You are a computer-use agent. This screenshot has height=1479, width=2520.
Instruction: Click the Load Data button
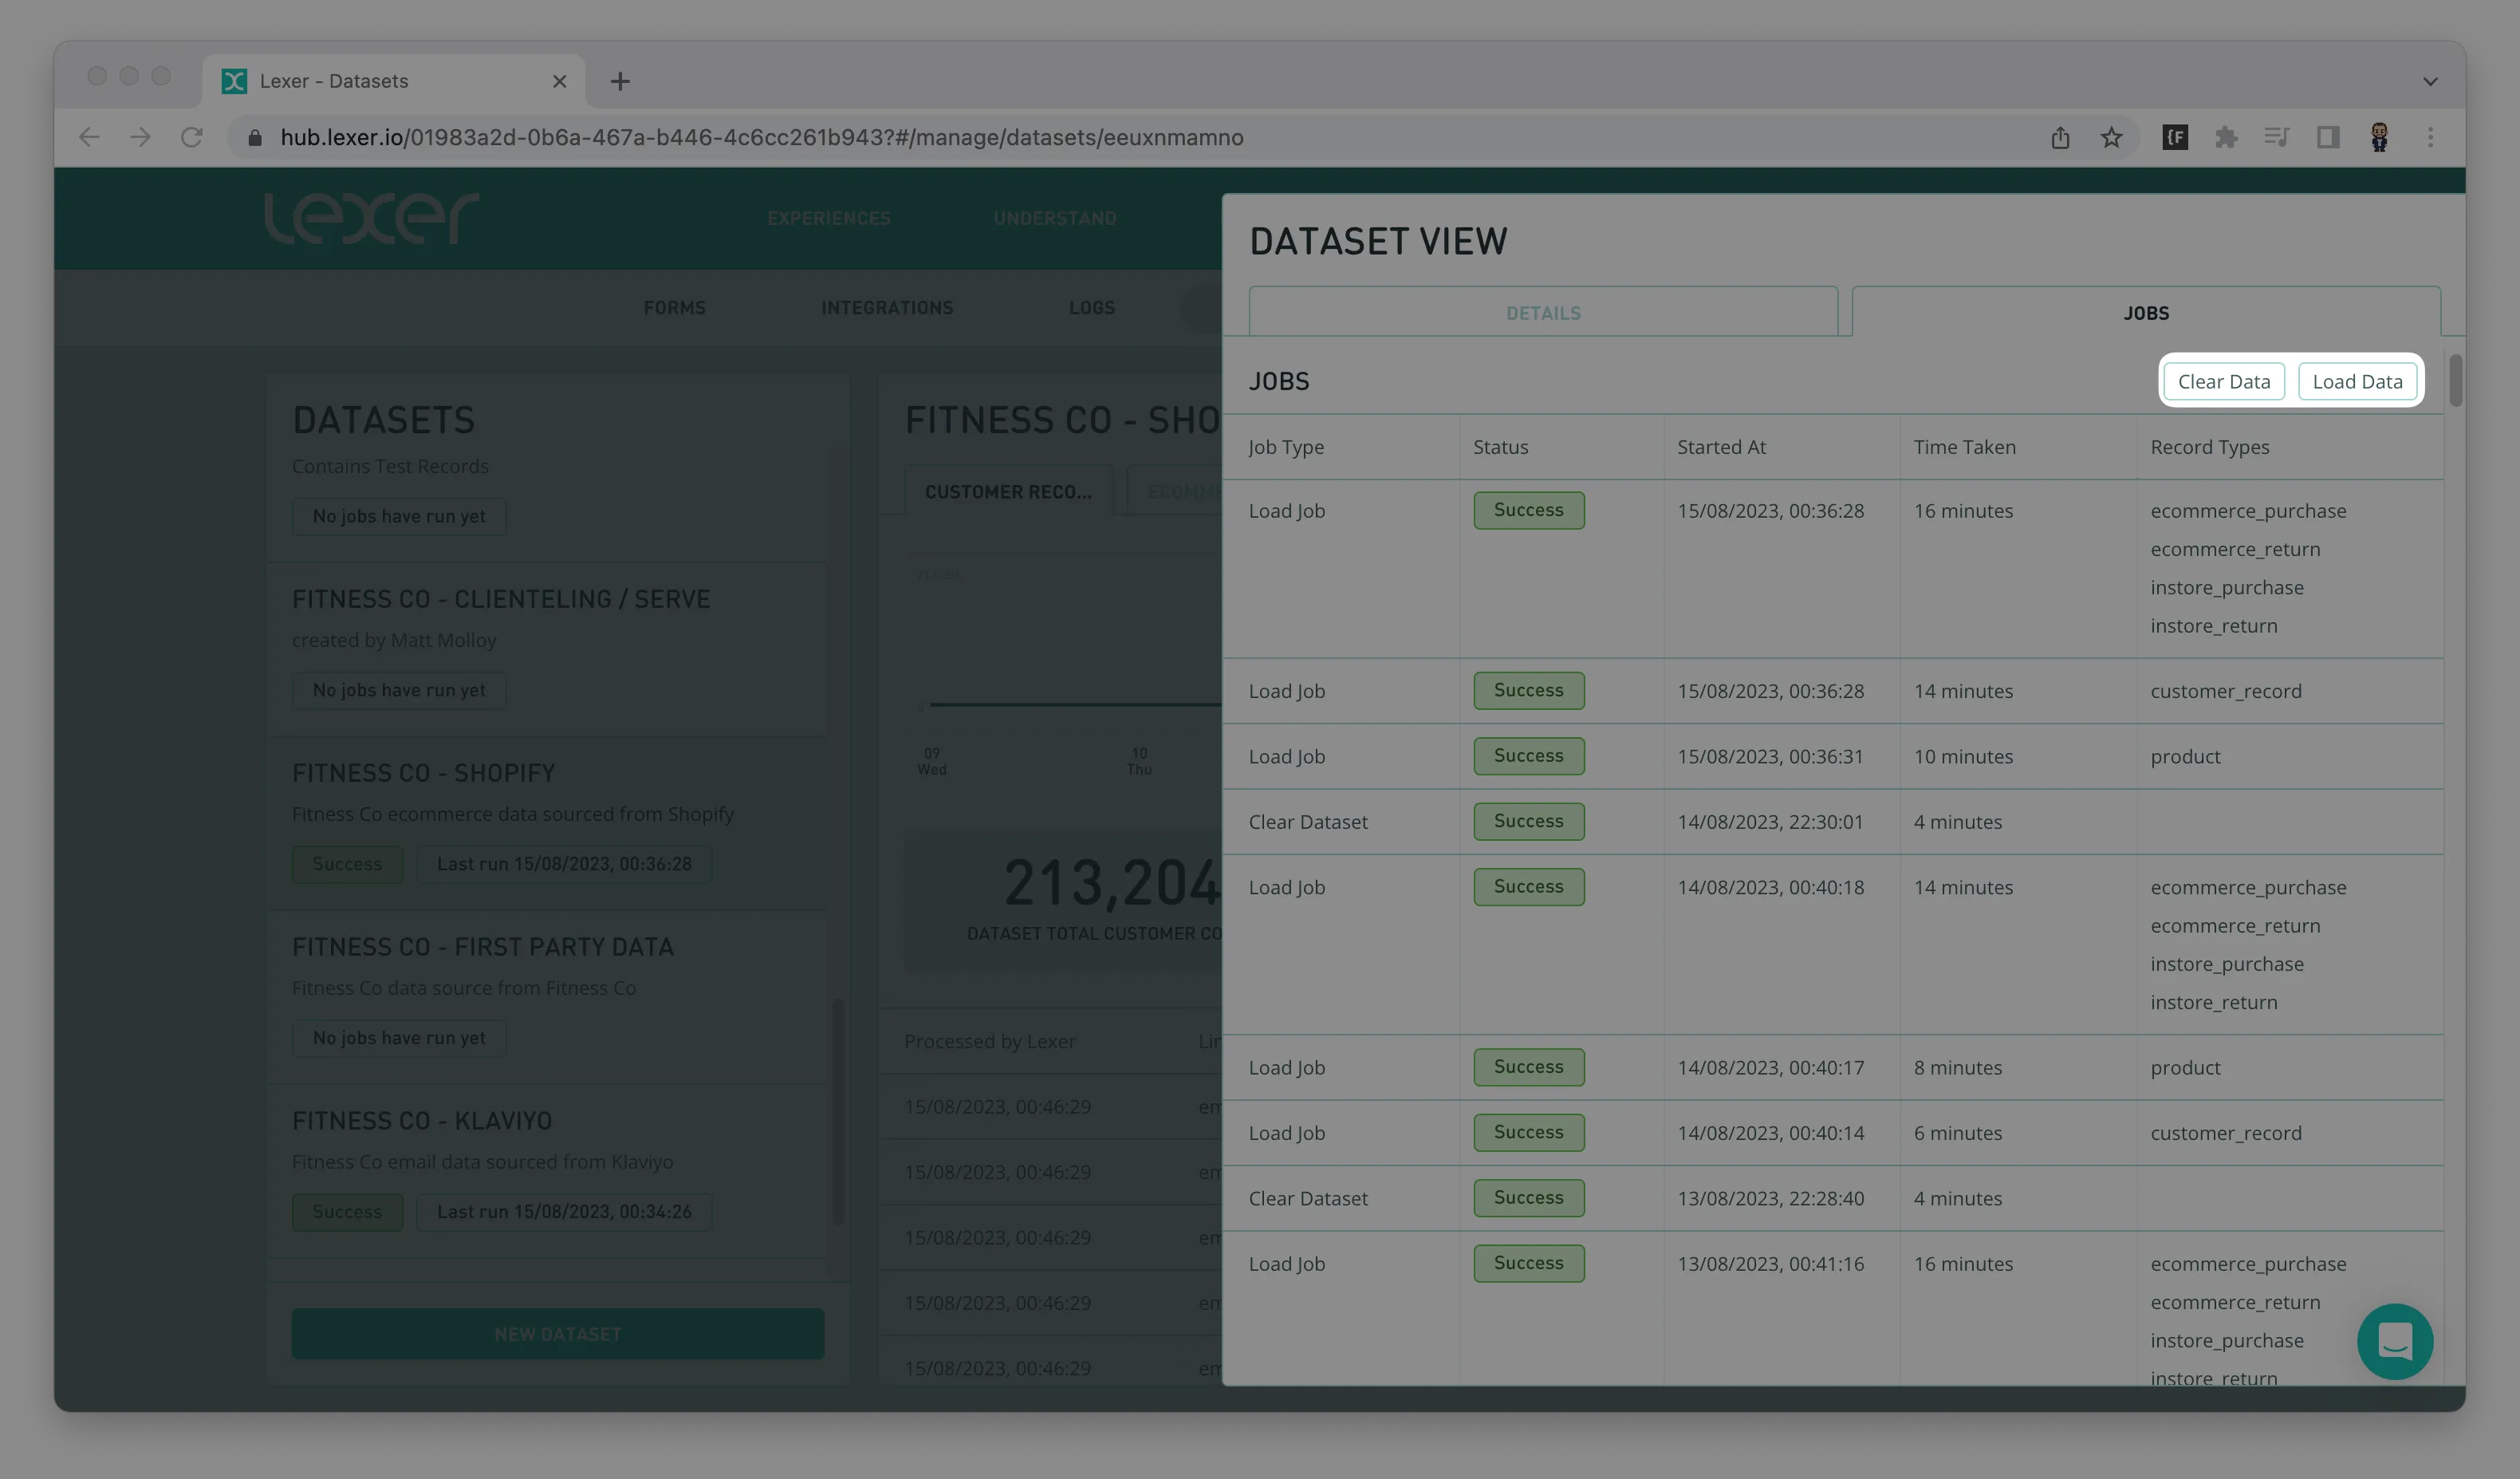tap(2357, 381)
